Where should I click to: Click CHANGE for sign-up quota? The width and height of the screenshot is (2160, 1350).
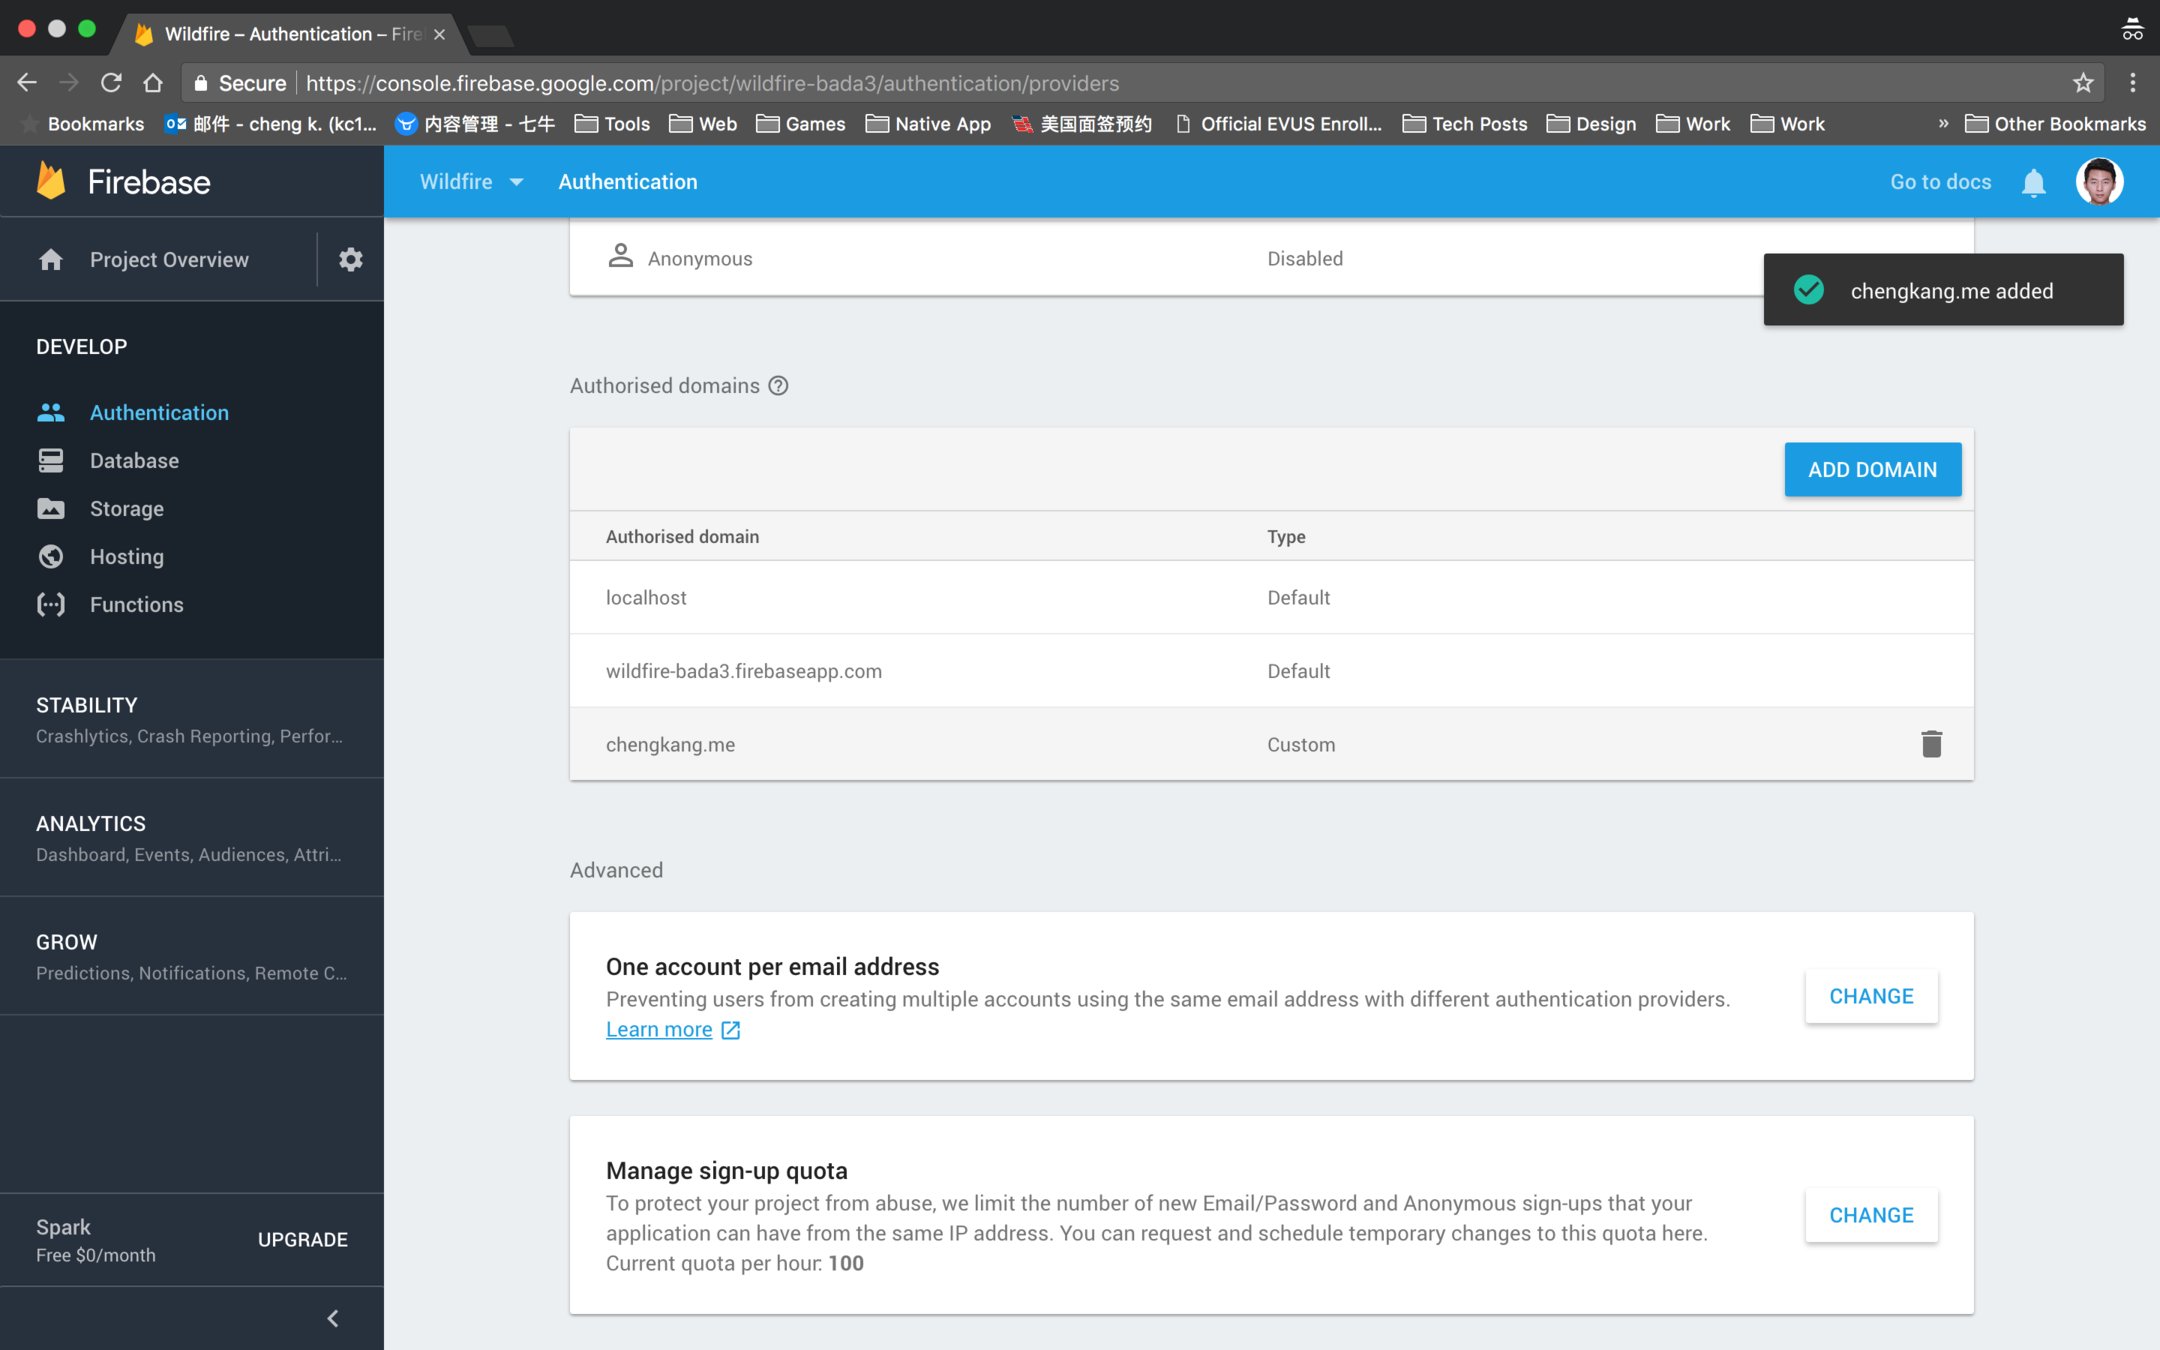click(x=1870, y=1215)
